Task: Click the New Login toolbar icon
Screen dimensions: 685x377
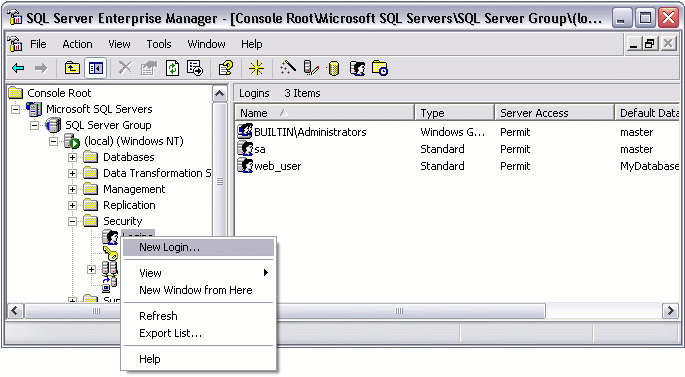Action: (357, 68)
